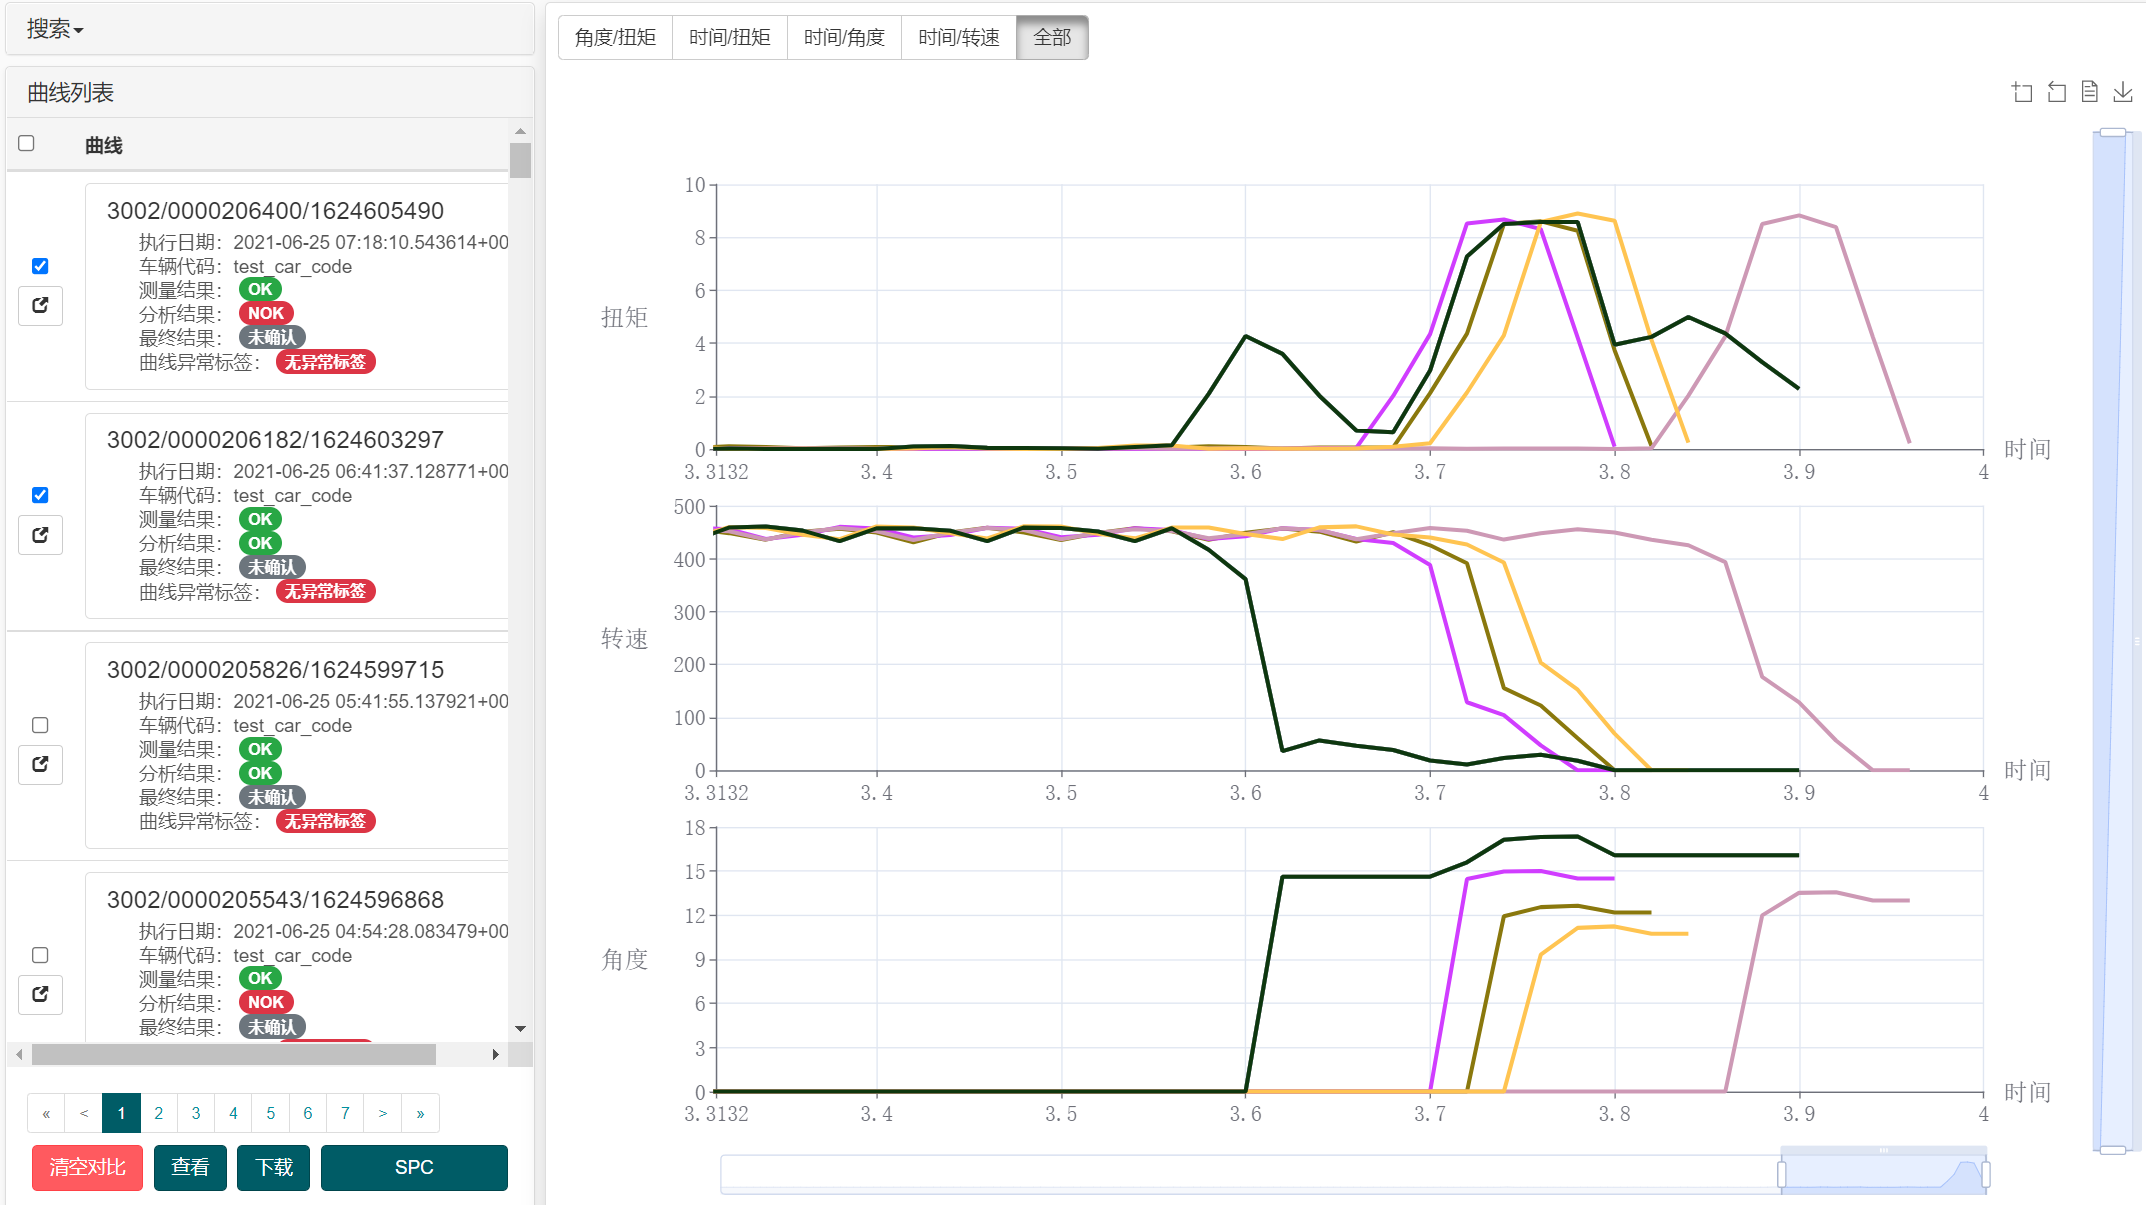Select curve title 3002/0000205543/1624596868
2146x1205 pixels.
click(x=275, y=900)
